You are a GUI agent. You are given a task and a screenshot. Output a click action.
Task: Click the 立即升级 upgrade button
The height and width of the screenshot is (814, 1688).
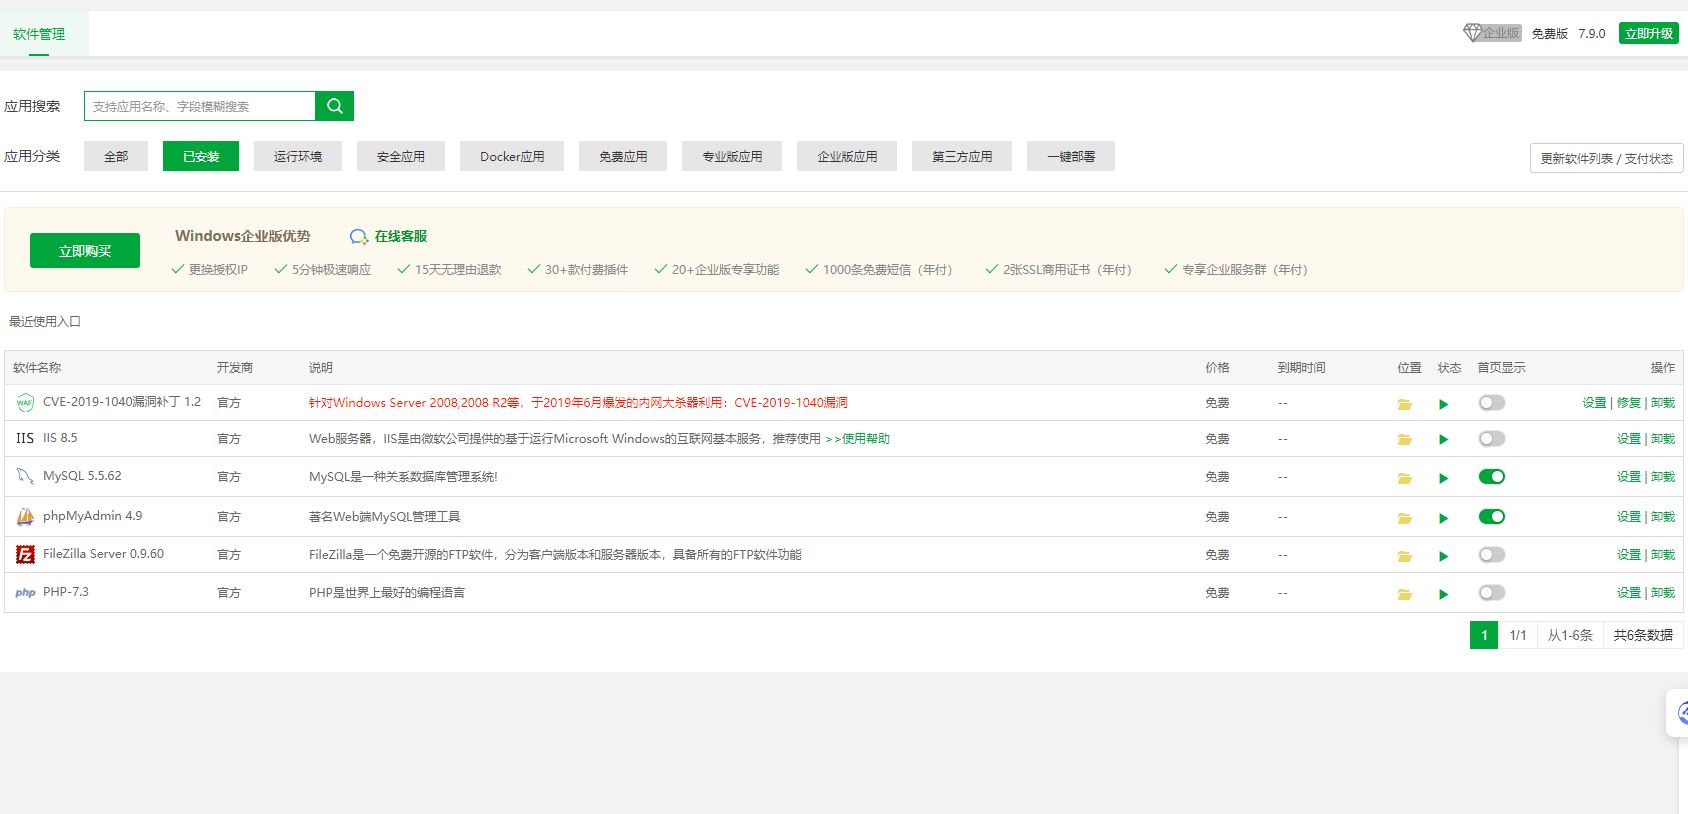pos(1649,33)
